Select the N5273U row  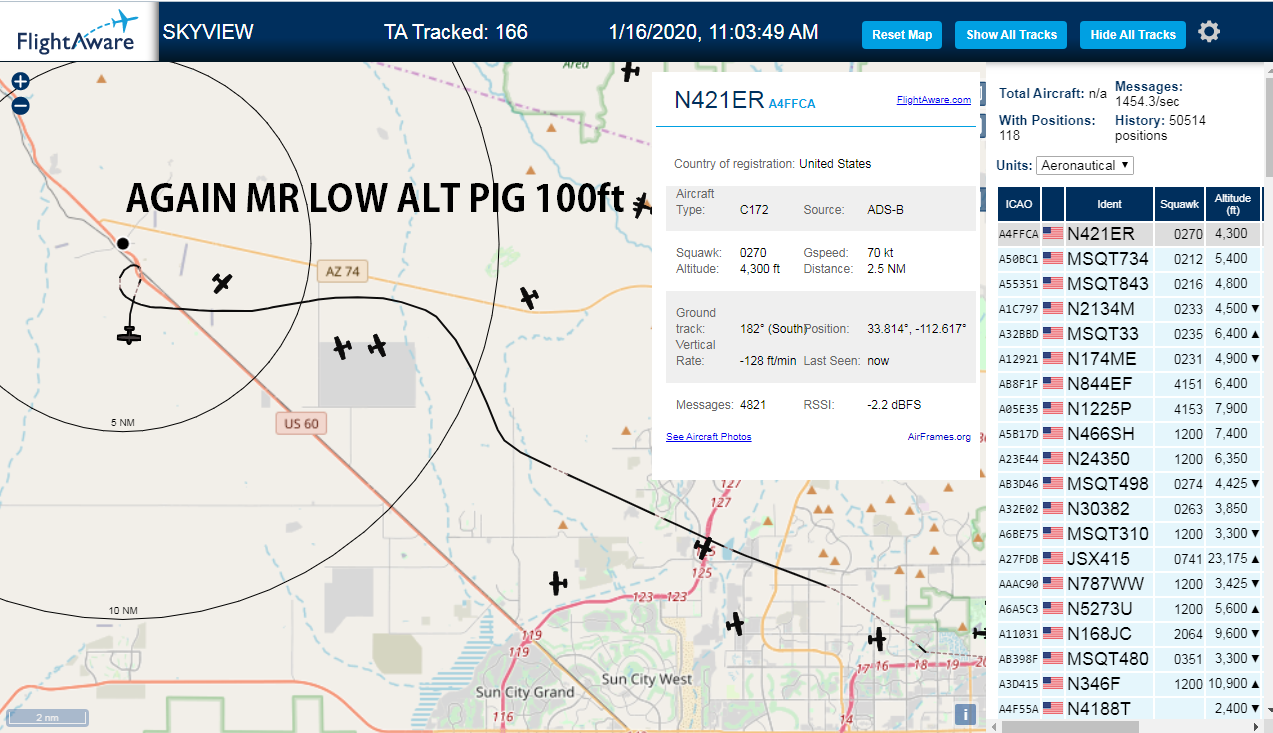(1130, 609)
